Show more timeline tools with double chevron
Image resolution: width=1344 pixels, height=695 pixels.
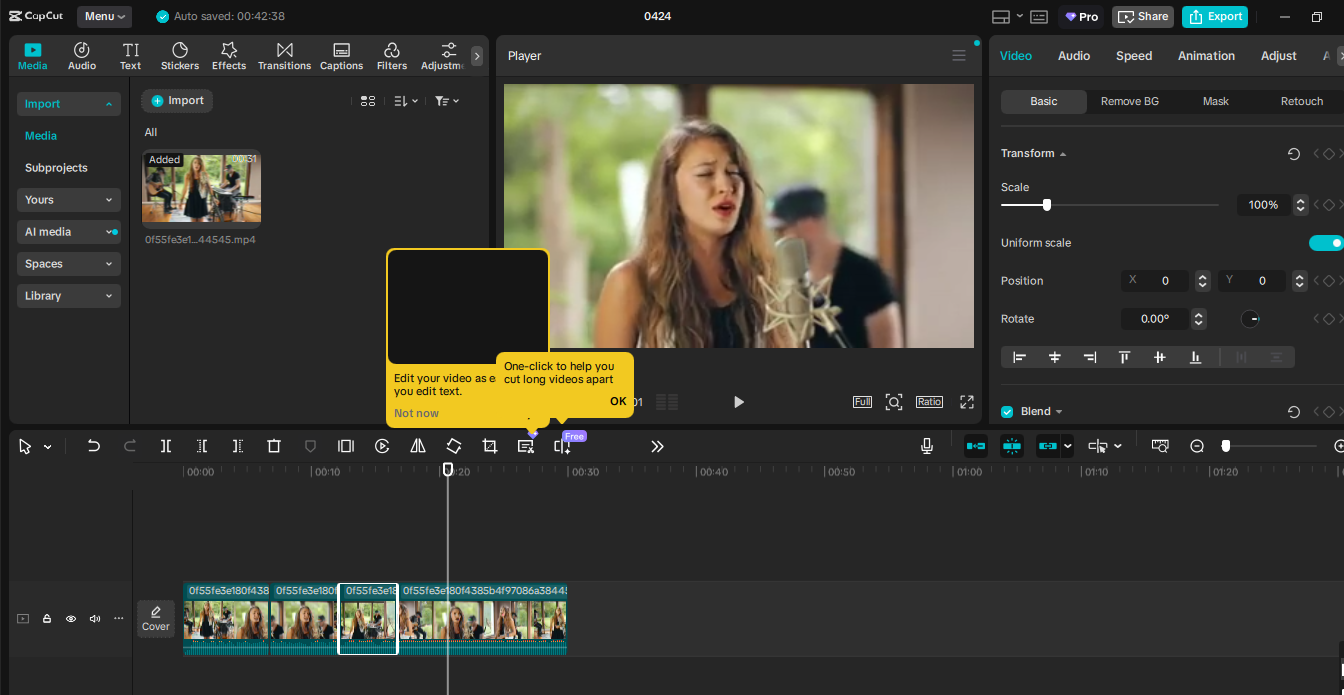click(x=657, y=446)
